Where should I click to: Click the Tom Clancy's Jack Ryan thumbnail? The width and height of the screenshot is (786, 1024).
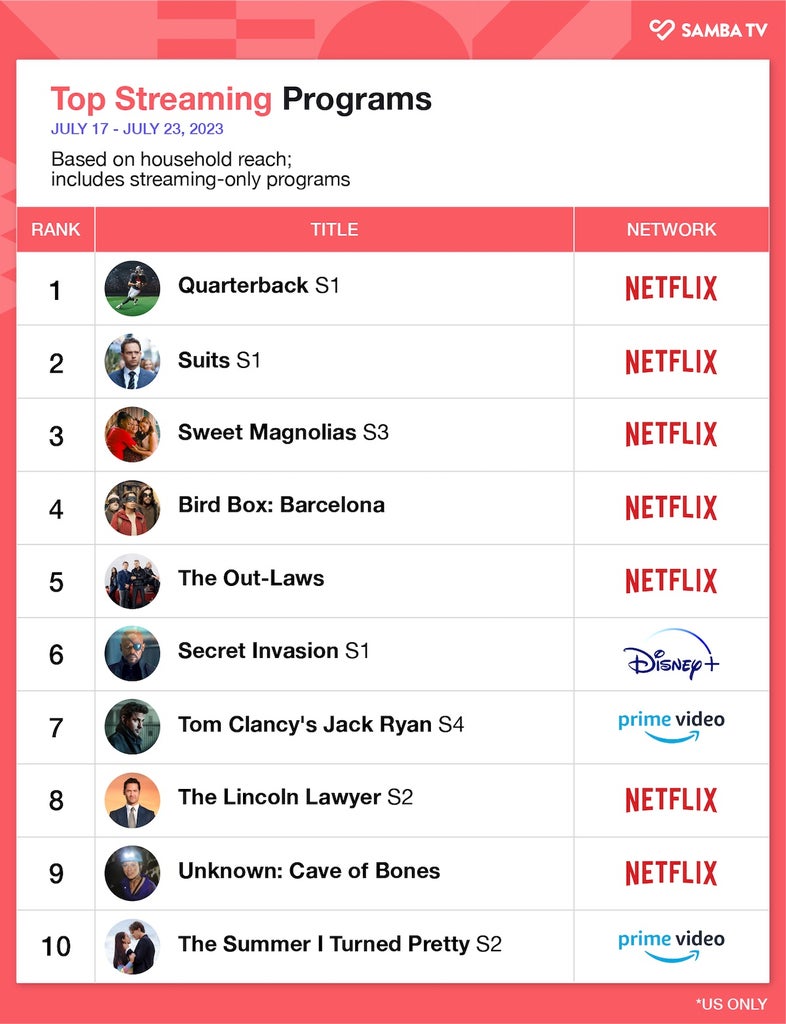(133, 727)
